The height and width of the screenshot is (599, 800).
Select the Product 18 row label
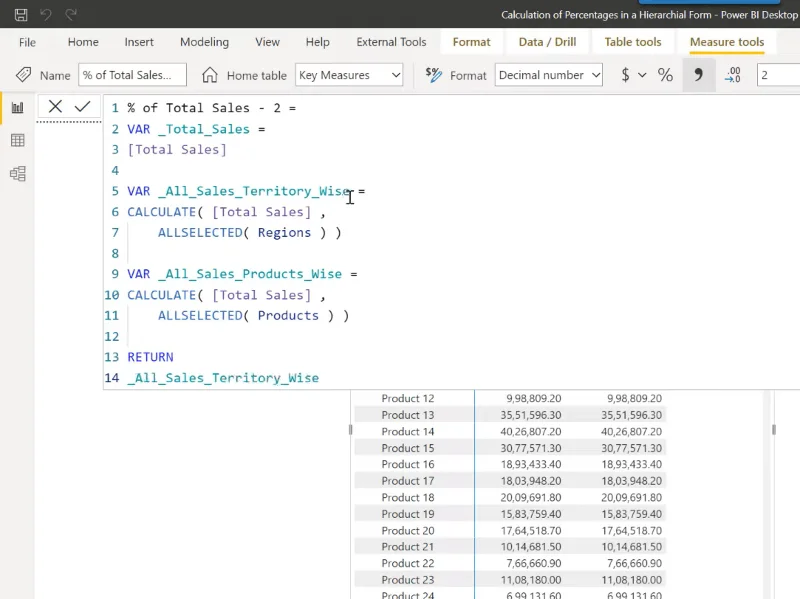(x=408, y=497)
